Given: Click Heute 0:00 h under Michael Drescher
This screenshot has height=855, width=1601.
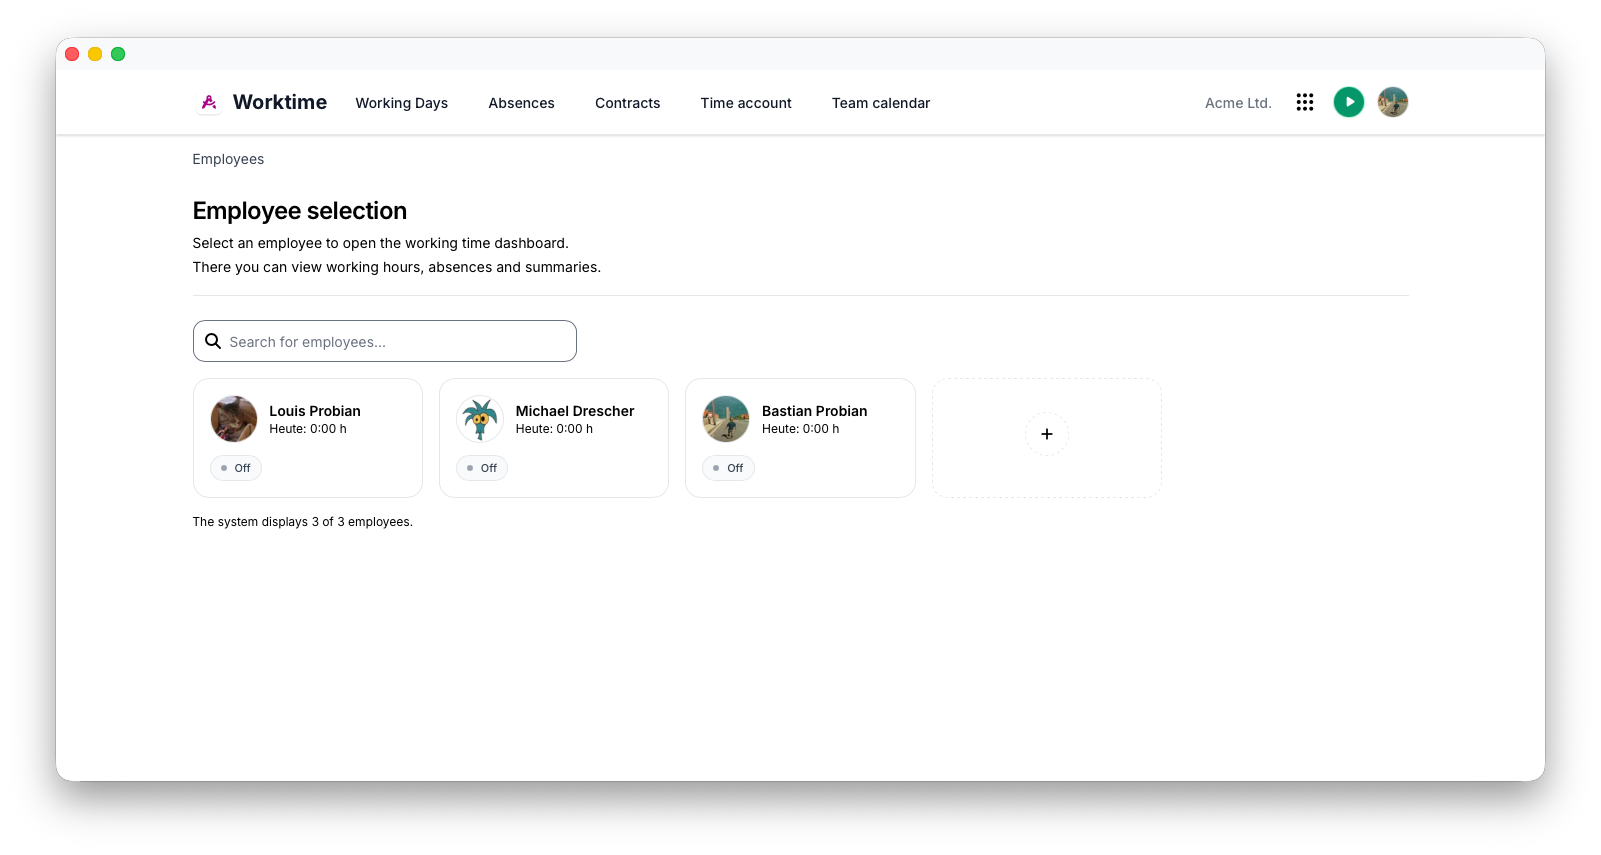Looking at the screenshot, I should pyautogui.click(x=554, y=429).
